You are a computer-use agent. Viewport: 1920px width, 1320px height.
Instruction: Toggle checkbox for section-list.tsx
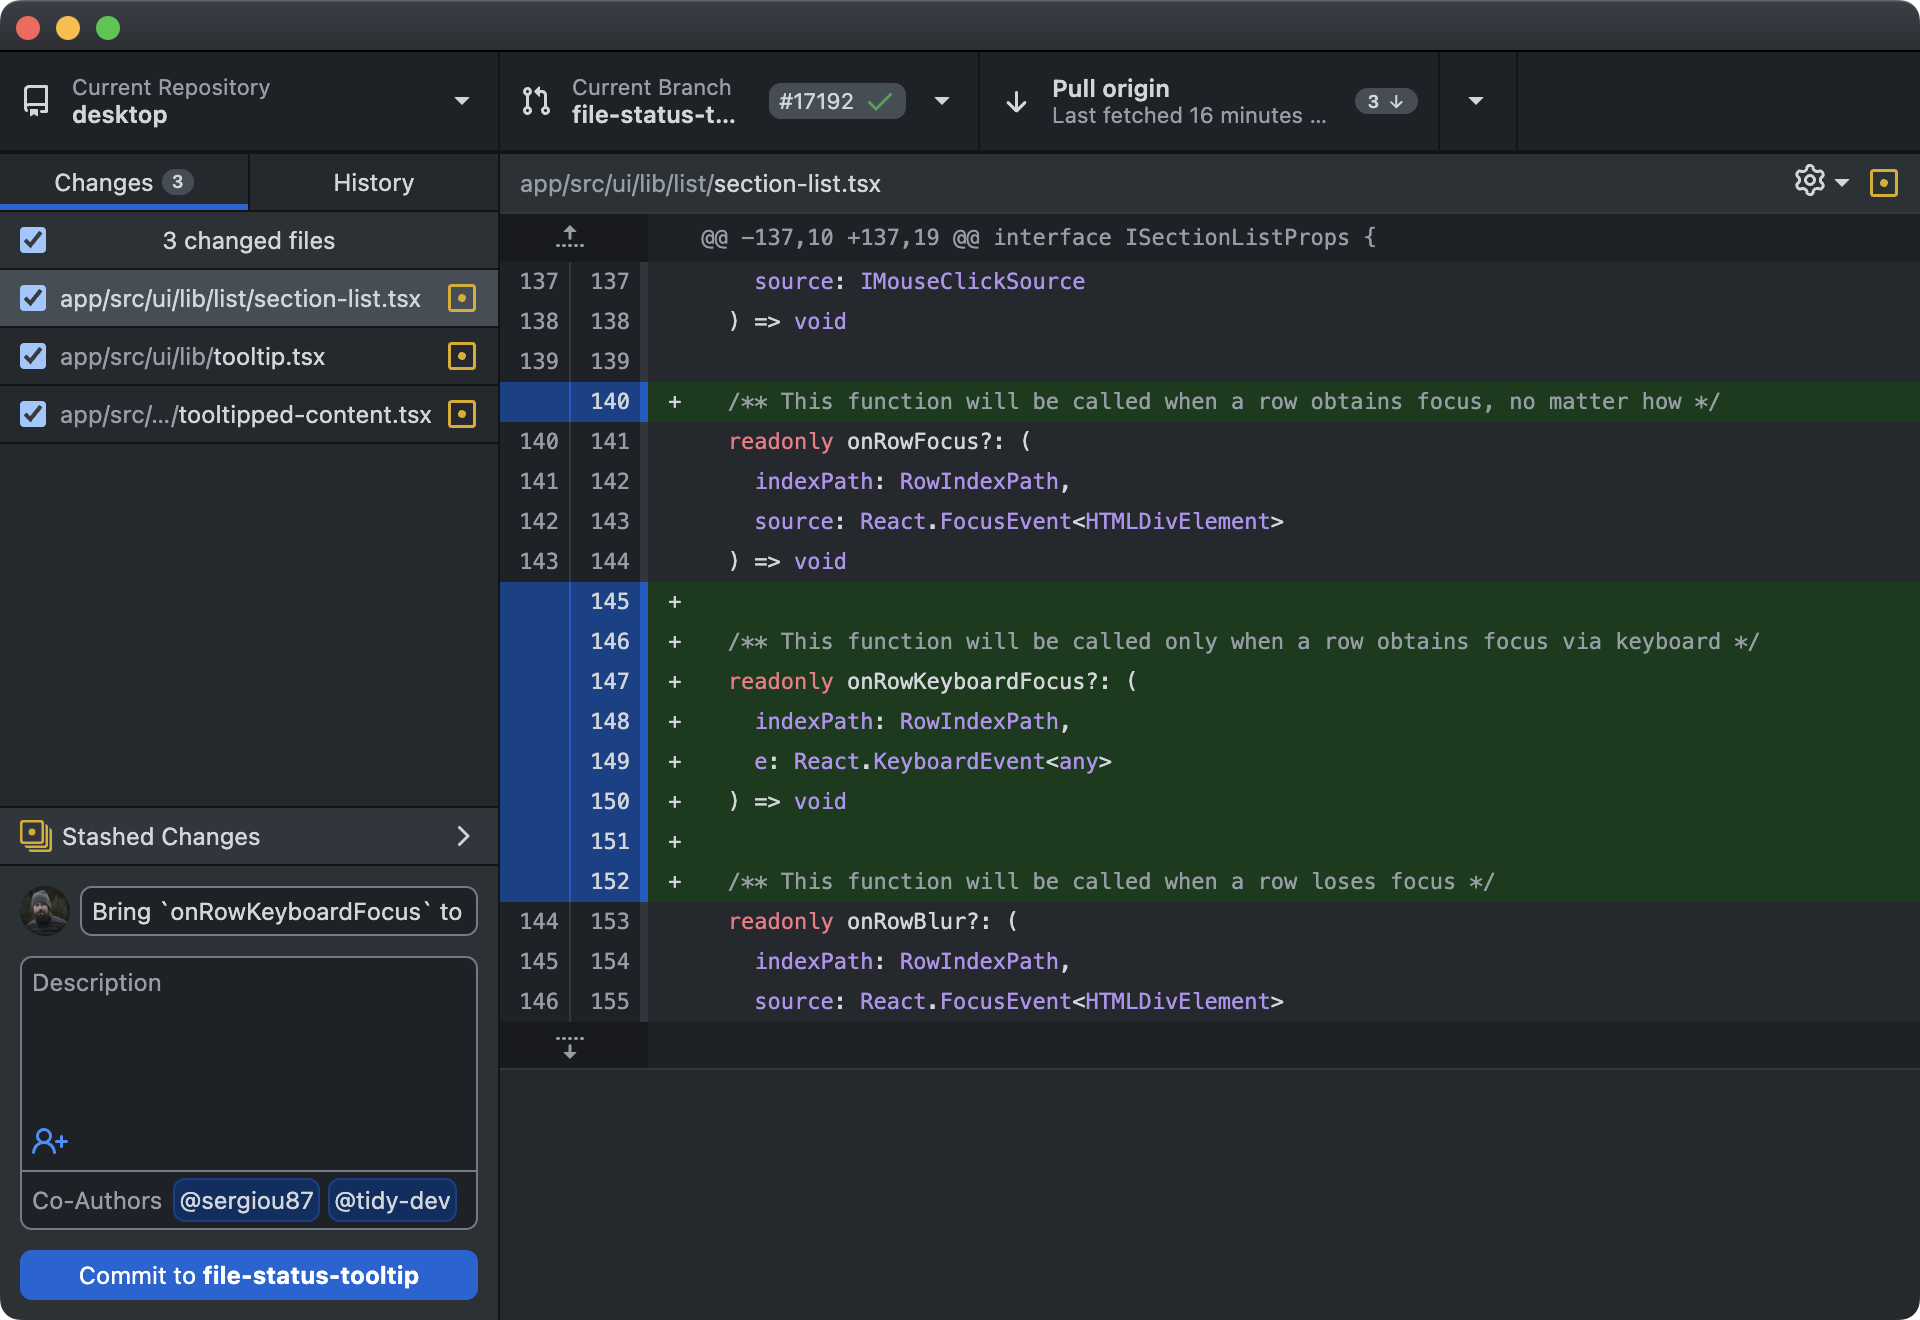pyautogui.click(x=32, y=298)
